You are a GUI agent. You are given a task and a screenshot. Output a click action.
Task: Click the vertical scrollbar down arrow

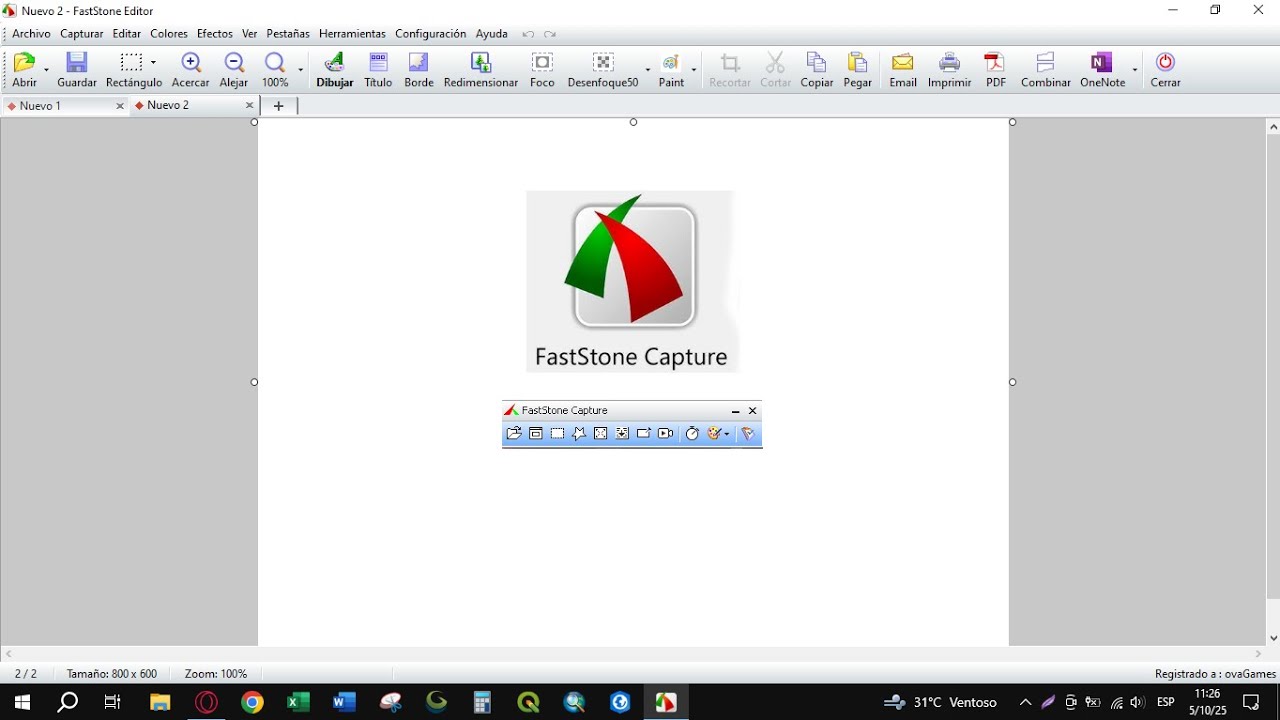click(1273, 638)
